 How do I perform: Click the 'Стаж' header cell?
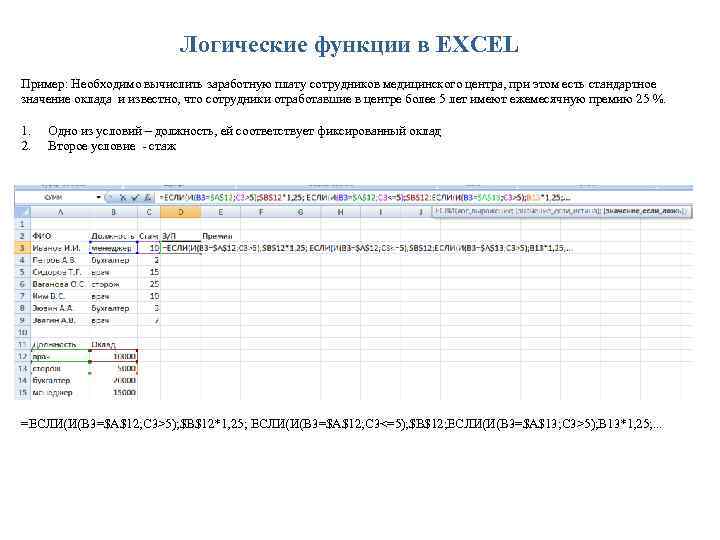149,236
